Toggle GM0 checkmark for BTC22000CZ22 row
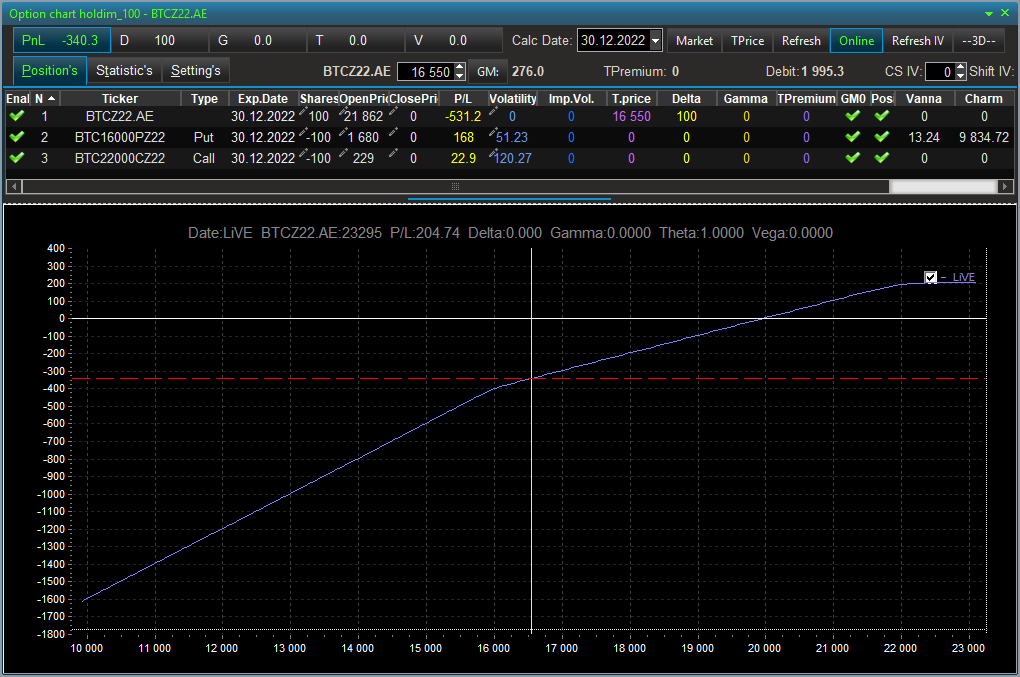Image resolution: width=1020 pixels, height=677 pixels. [852, 157]
